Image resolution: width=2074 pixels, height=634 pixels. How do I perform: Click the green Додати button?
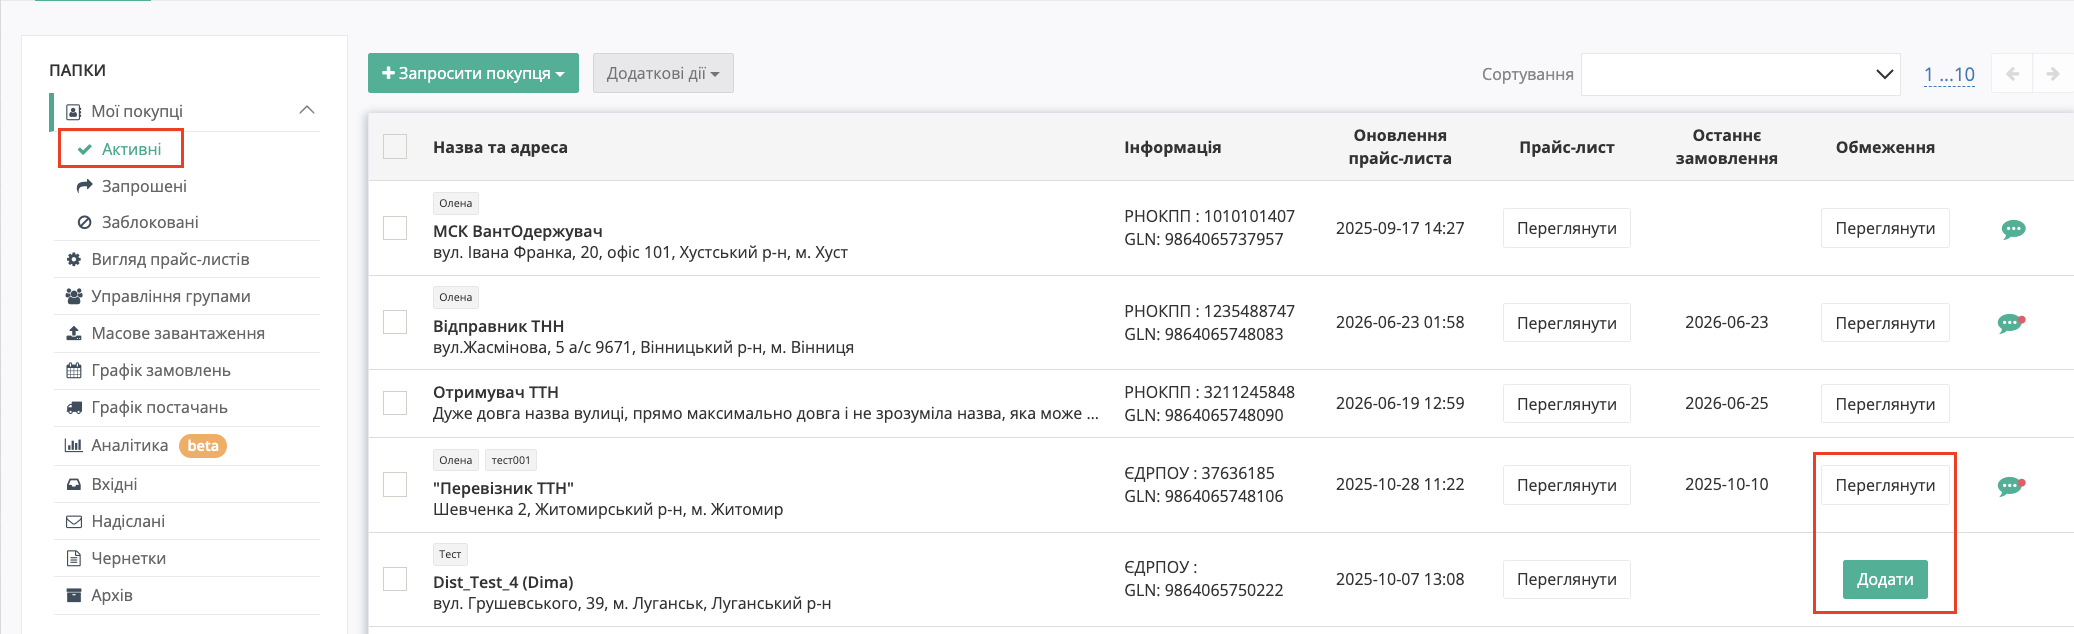(x=1885, y=579)
